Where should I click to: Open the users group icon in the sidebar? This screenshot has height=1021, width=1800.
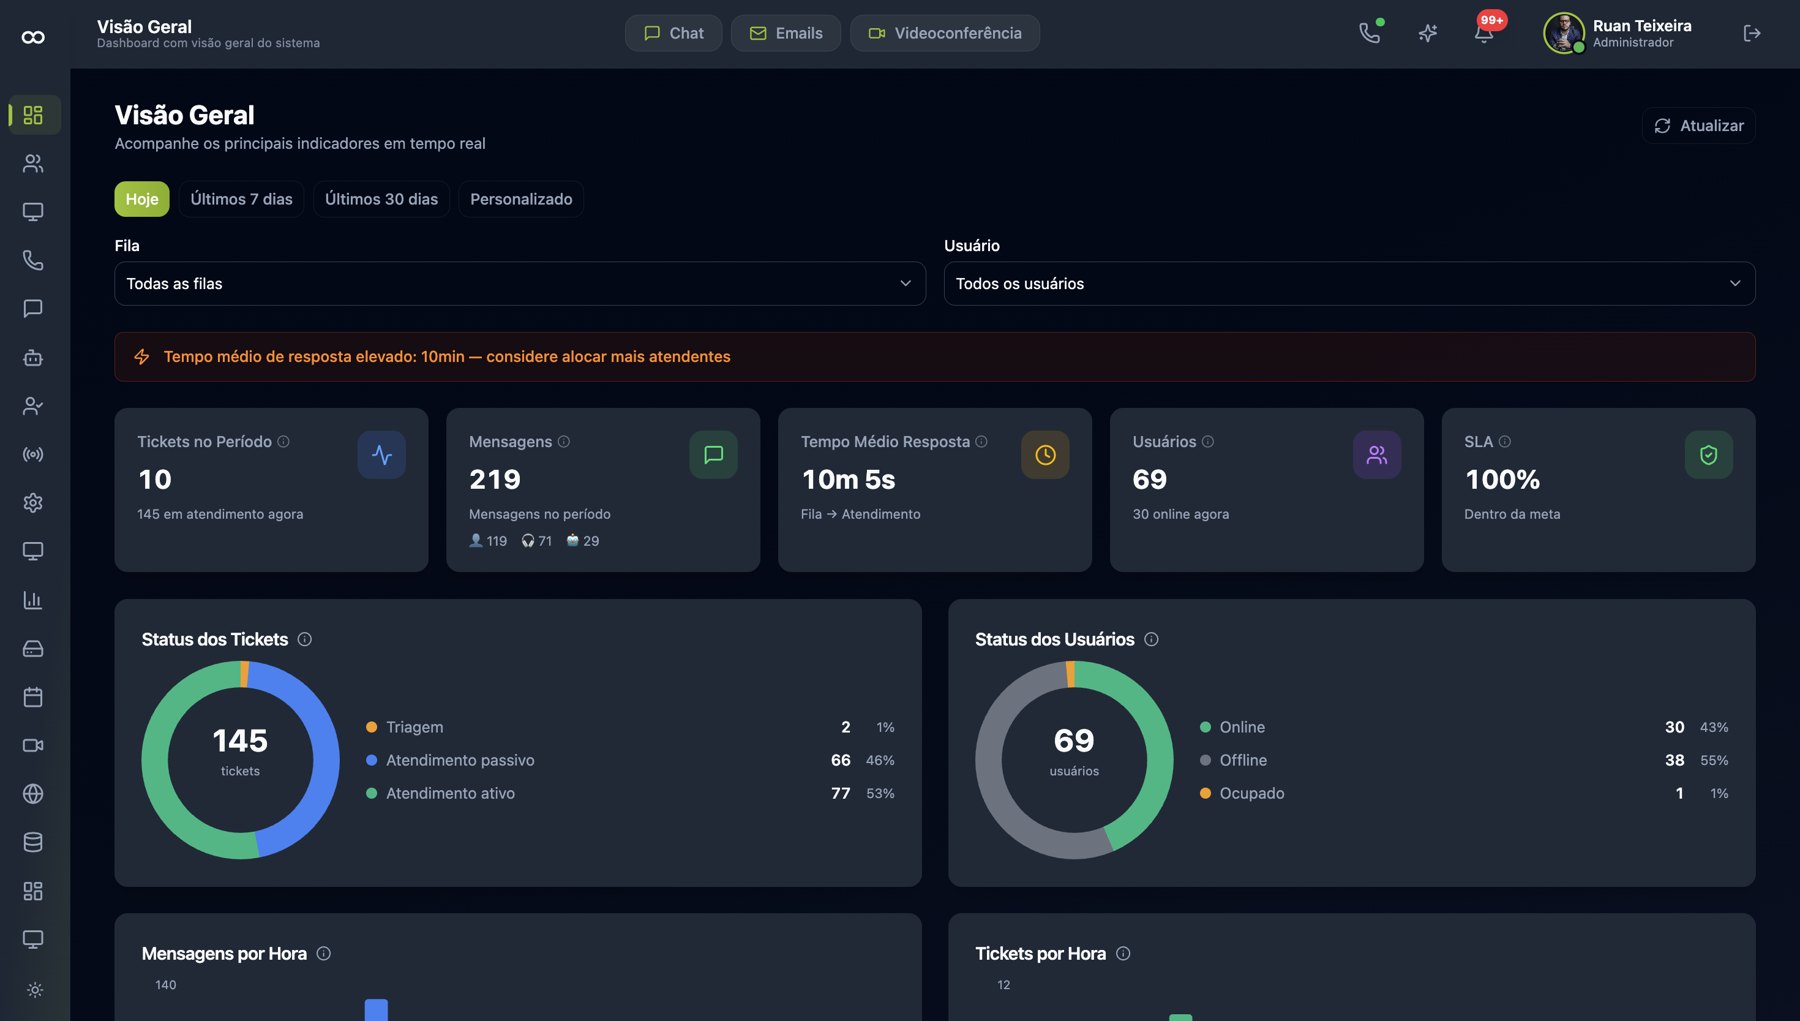(33, 163)
